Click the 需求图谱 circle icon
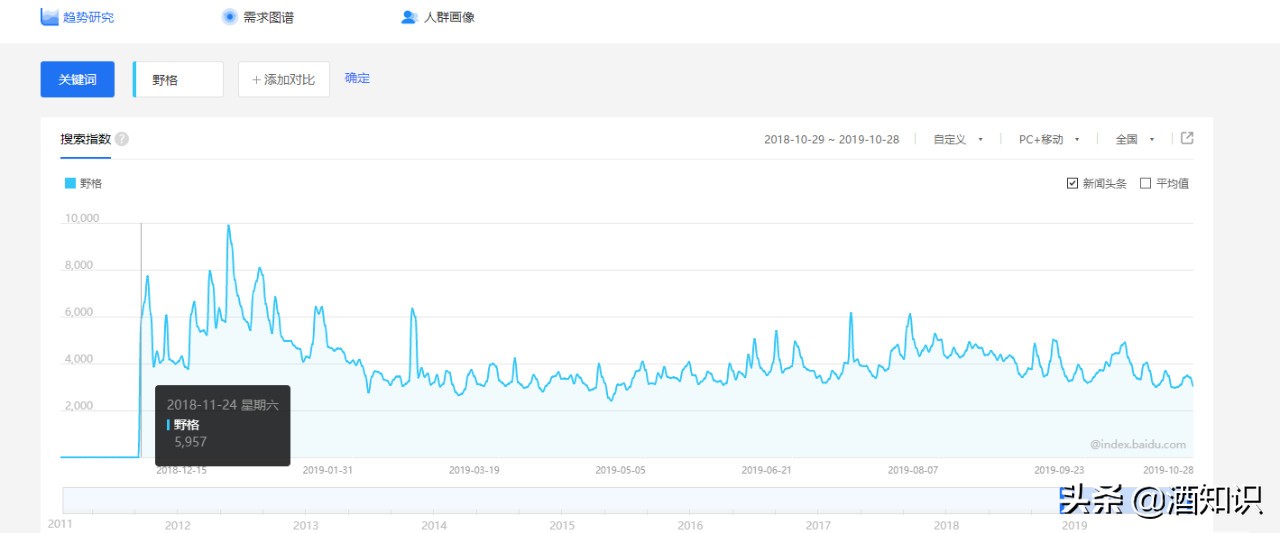This screenshot has height=533, width=1280. [x=229, y=17]
